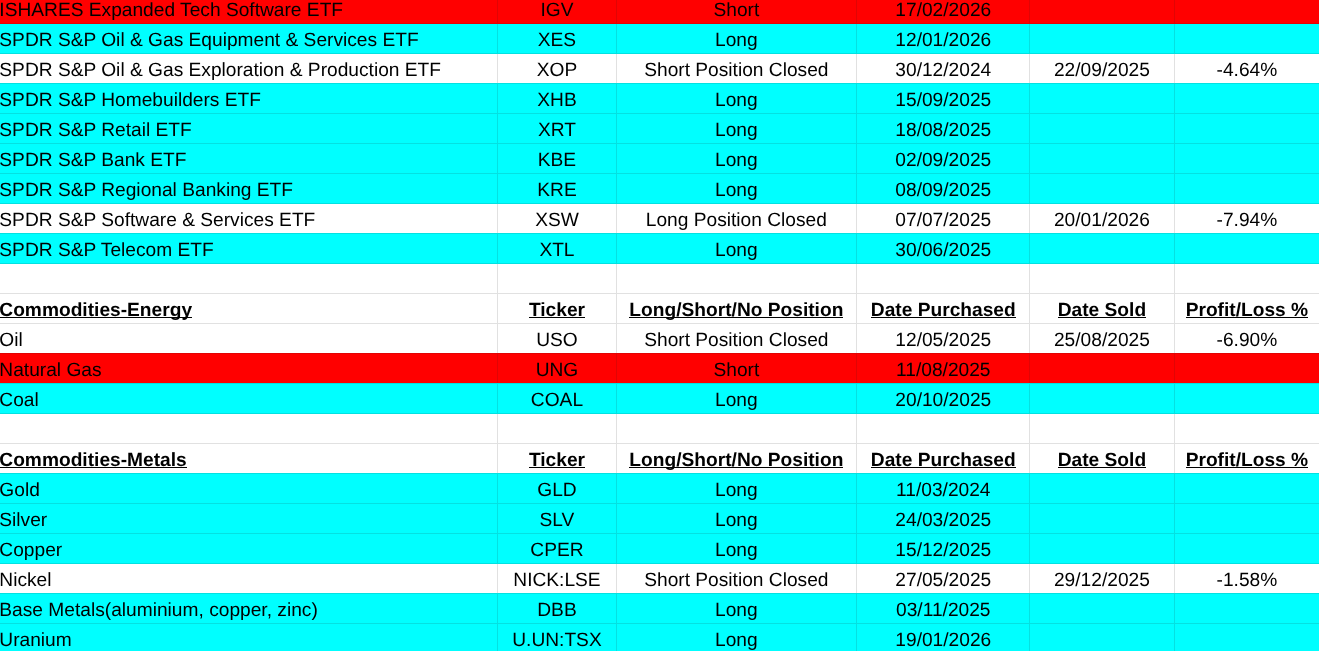1319x651 pixels.
Task: Click the Commodities-Metals section header
Action: pyautogui.click(x=93, y=459)
